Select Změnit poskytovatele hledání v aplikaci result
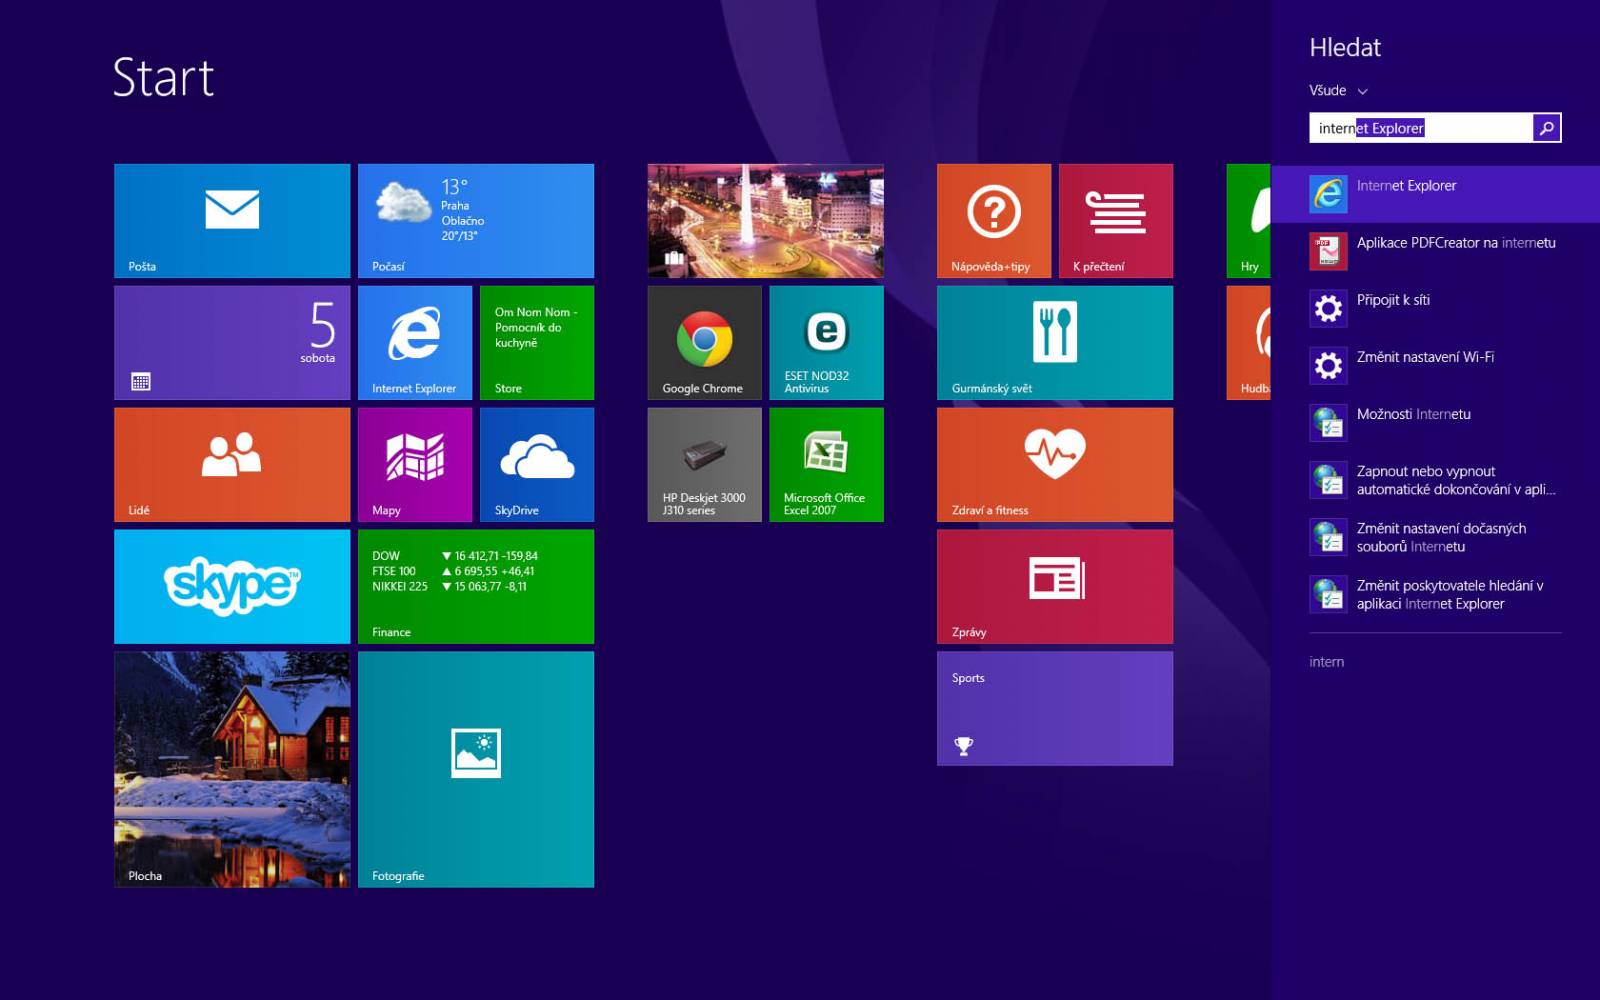Screen dimensions: 1600x1000 click(x=1436, y=594)
